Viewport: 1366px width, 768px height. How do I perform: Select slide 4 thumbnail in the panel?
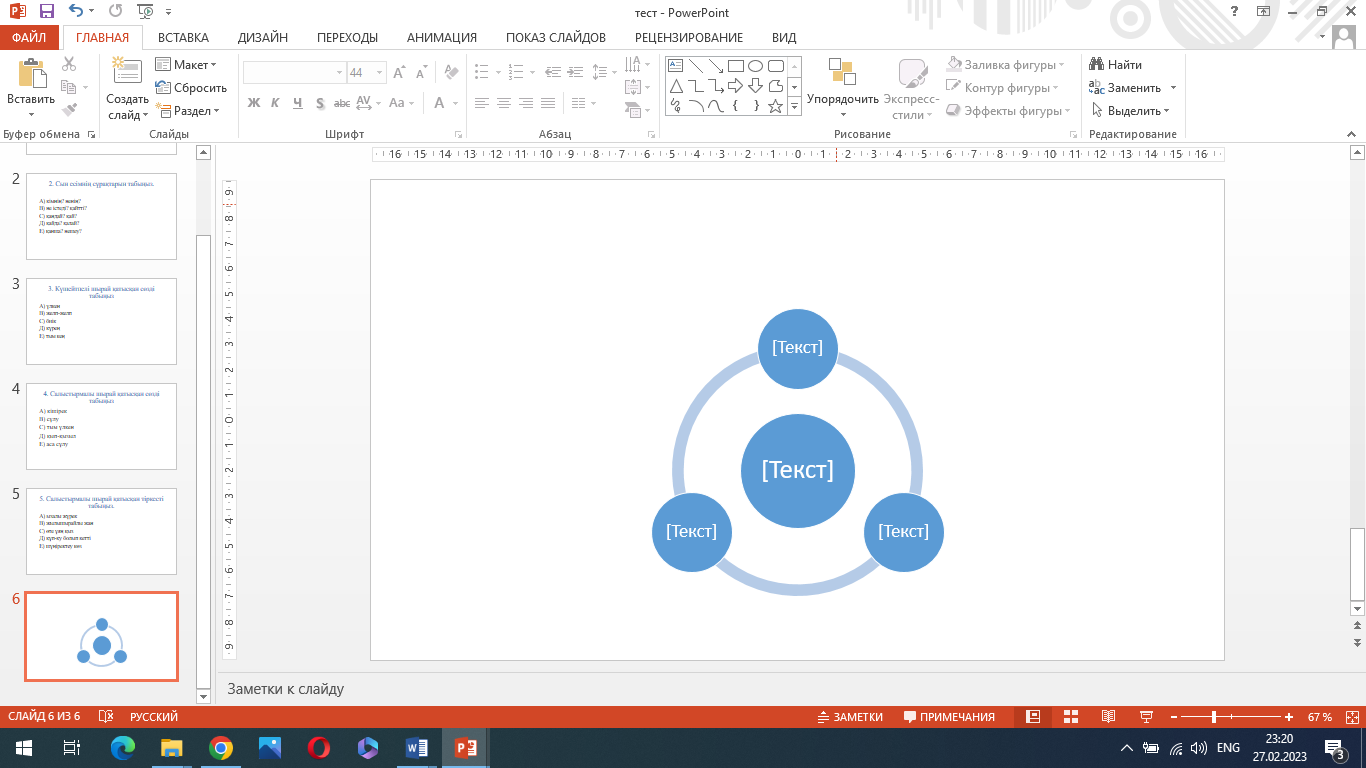point(101,426)
